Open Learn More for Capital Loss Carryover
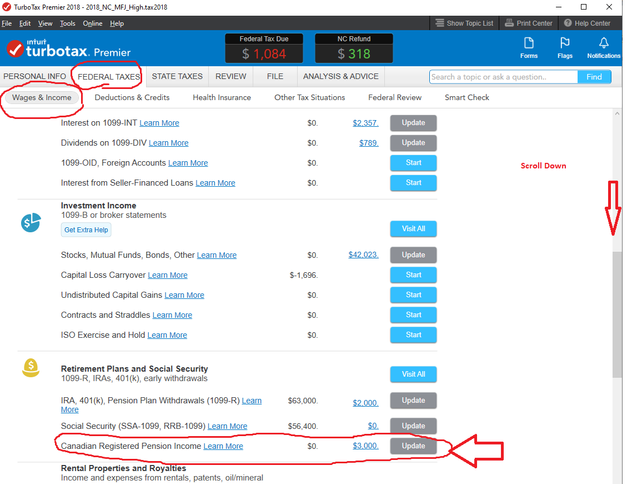The height and width of the screenshot is (484, 637). click(167, 275)
